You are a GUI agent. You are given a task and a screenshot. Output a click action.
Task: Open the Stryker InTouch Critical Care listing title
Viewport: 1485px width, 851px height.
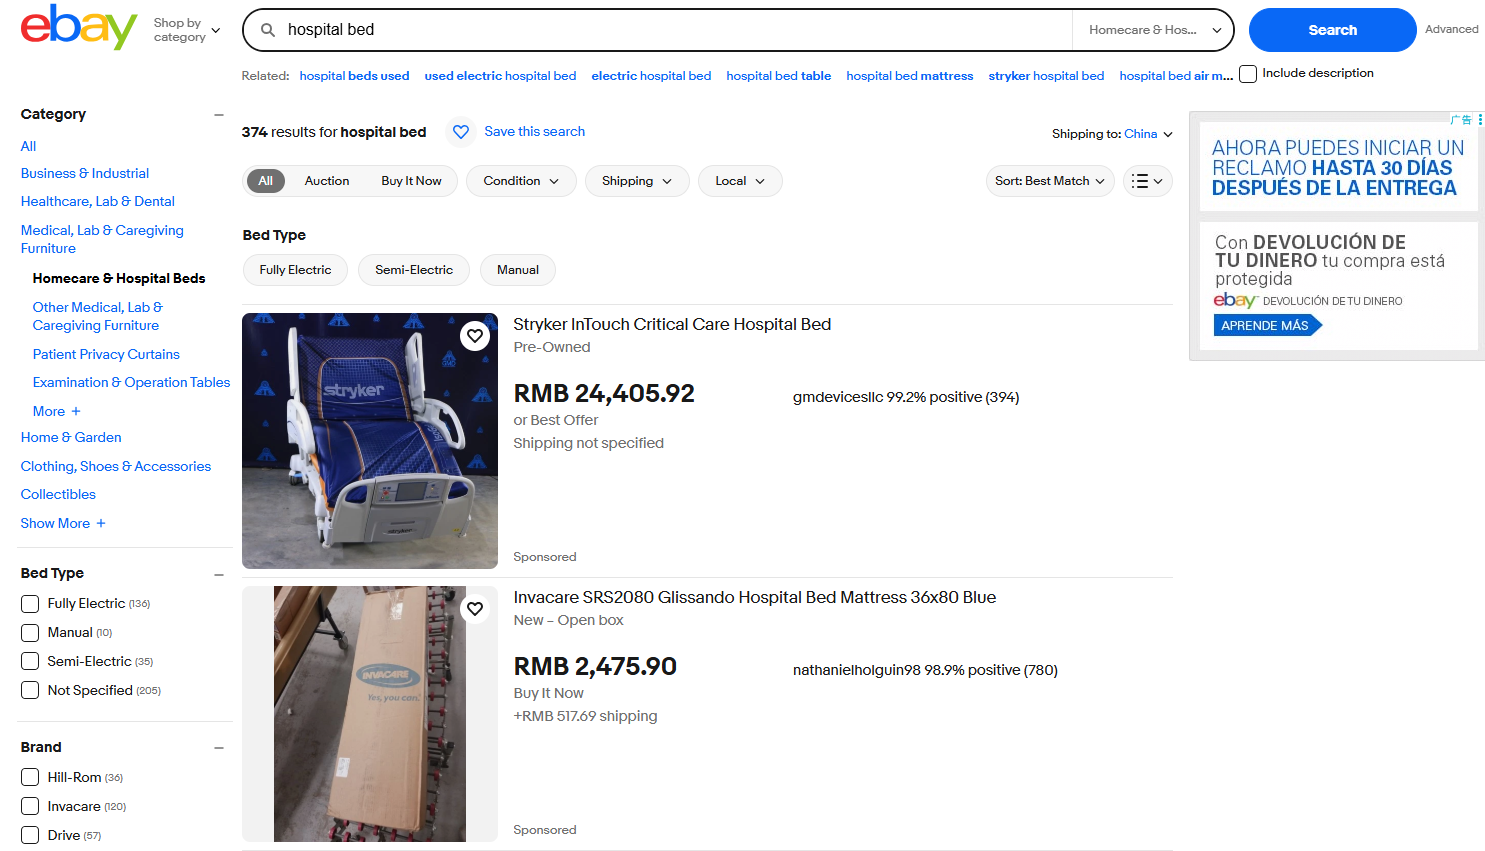(672, 325)
